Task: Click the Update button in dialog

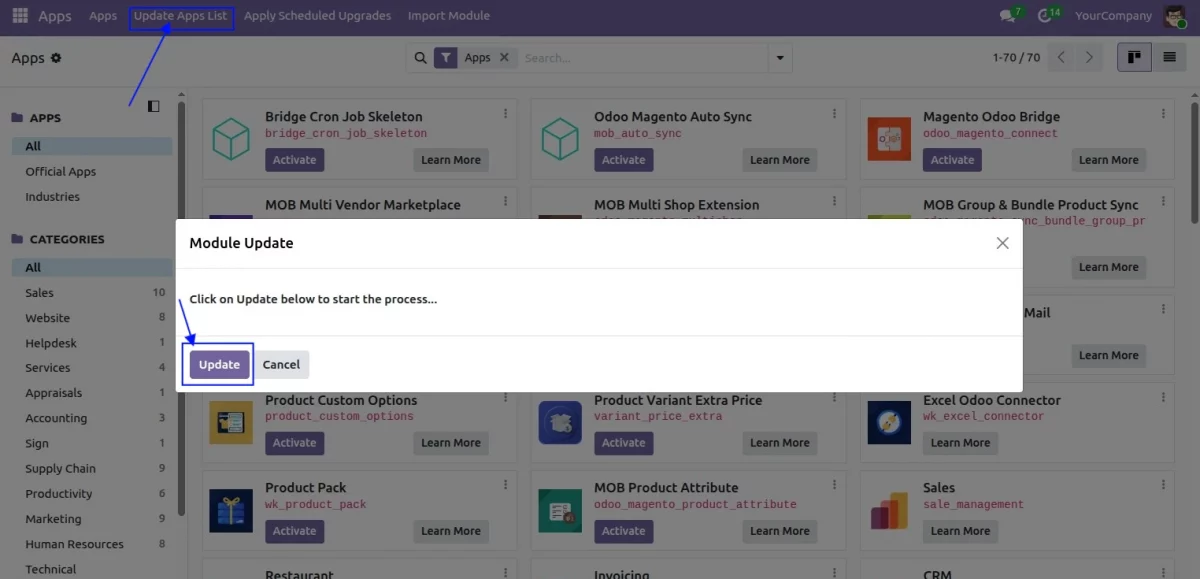Action: click(x=219, y=365)
